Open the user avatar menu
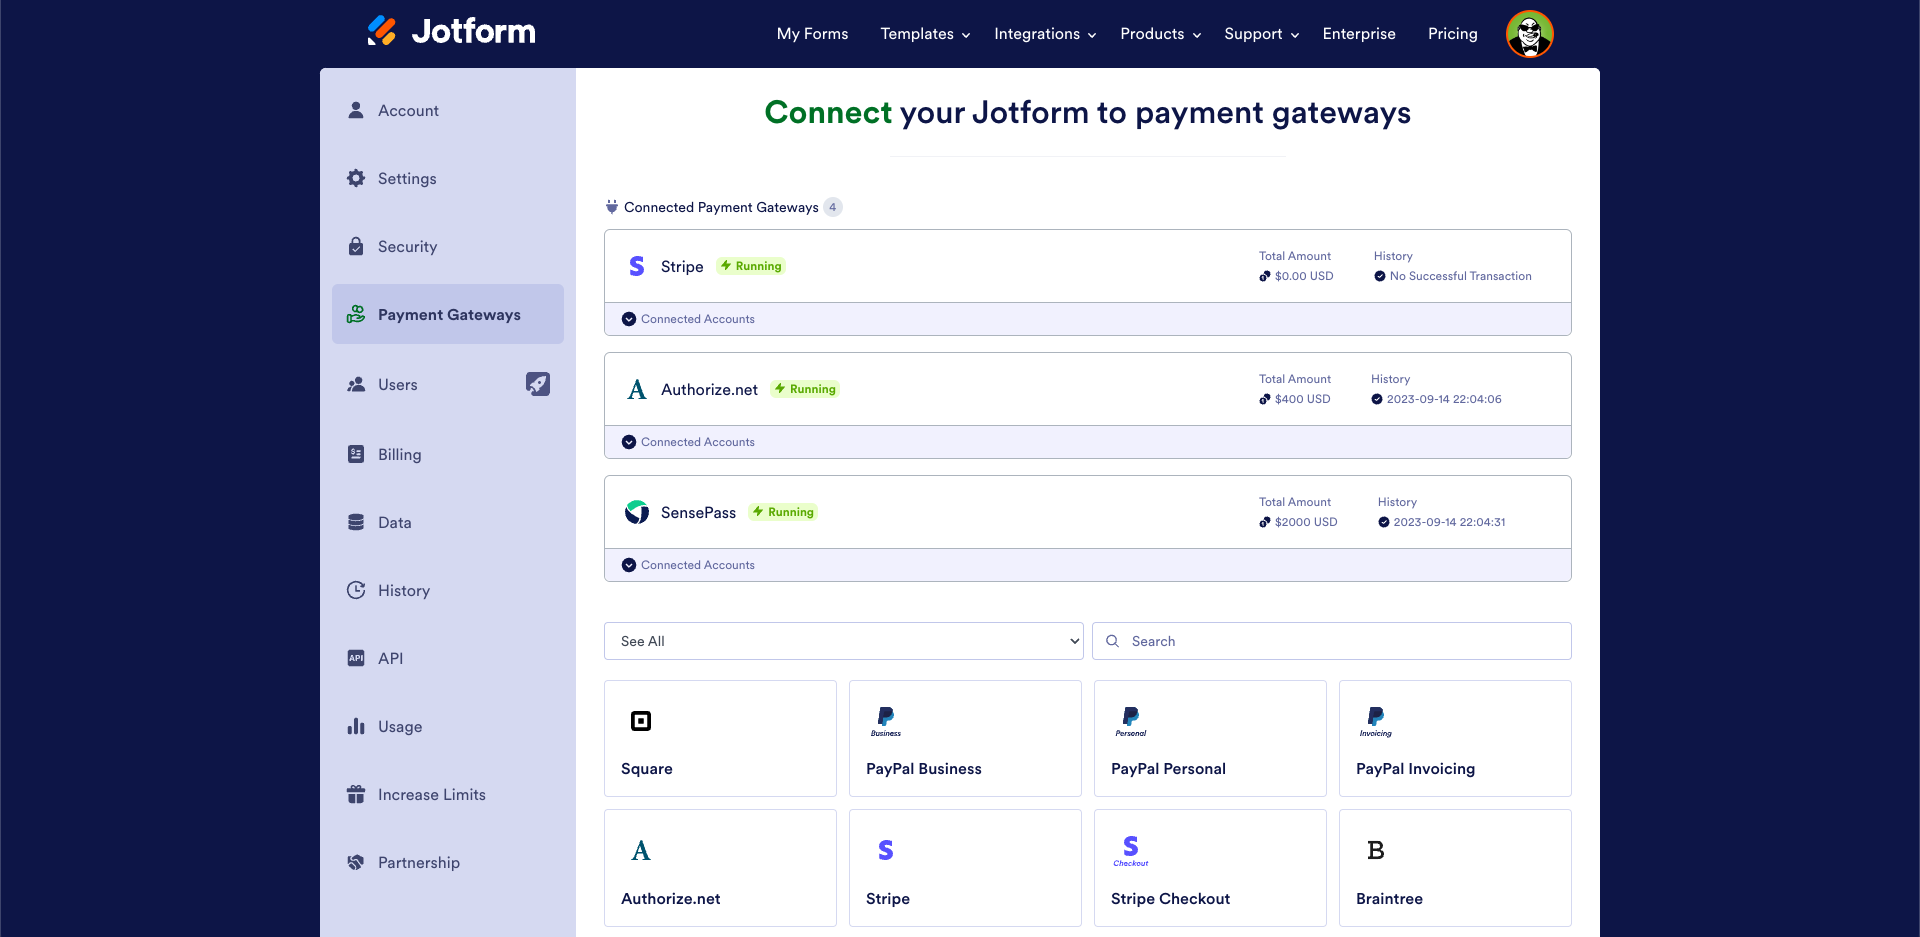 pos(1529,34)
